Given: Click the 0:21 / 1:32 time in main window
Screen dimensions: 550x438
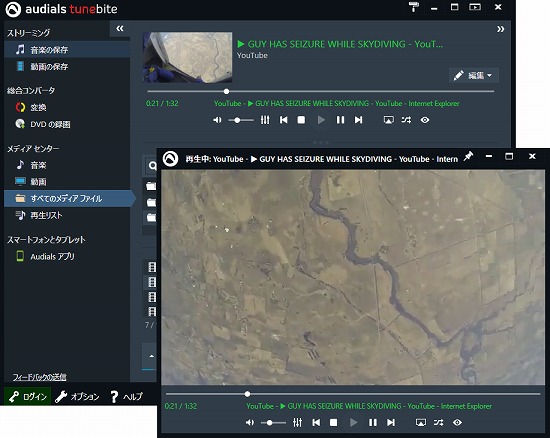Looking at the screenshot, I should pos(162,103).
